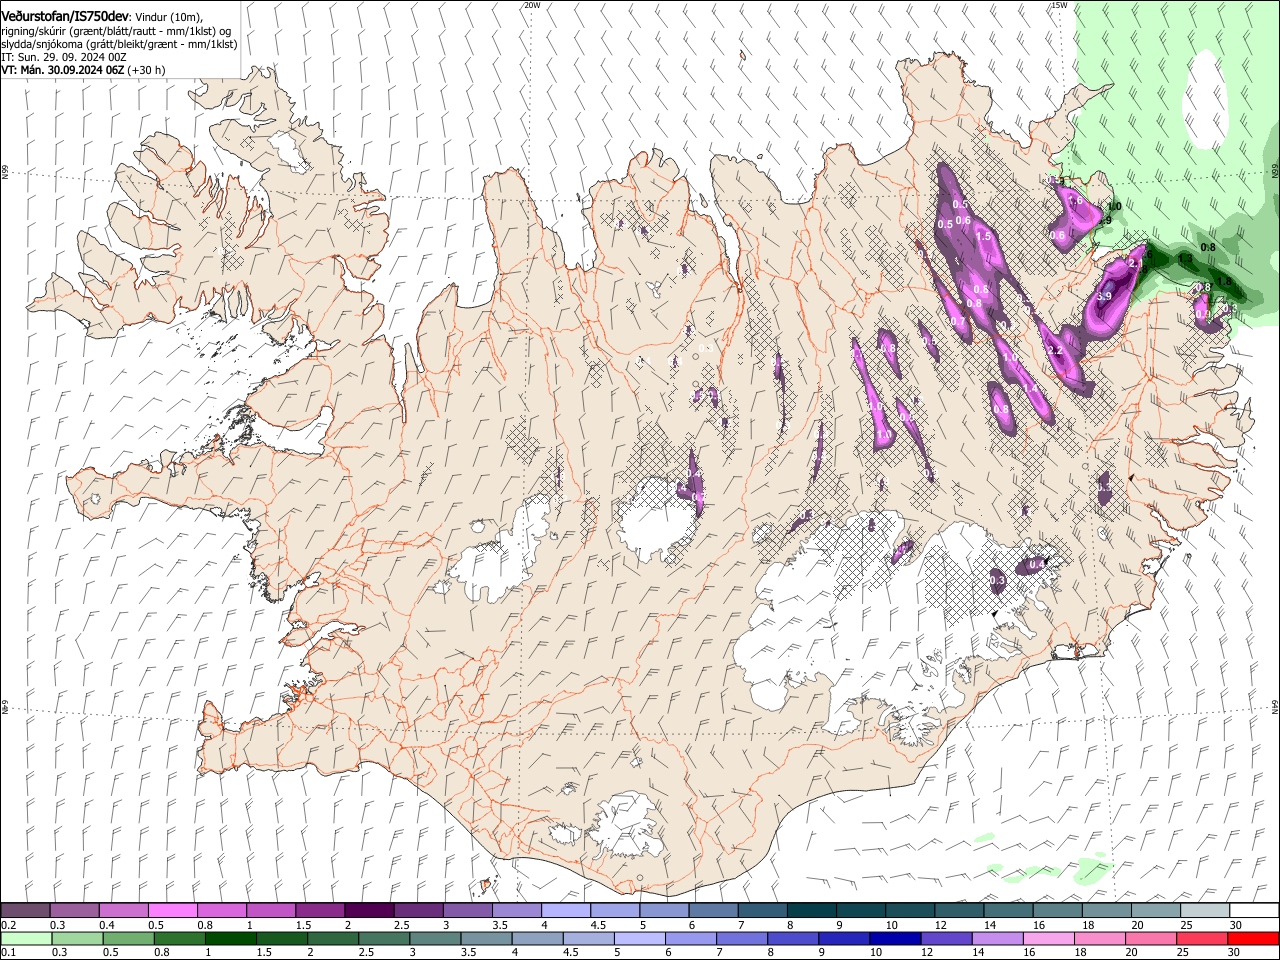Click the dull plum 0.2 swatch in top legend row
Viewport: 1280px width, 960px height.
[x=25, y=910]
